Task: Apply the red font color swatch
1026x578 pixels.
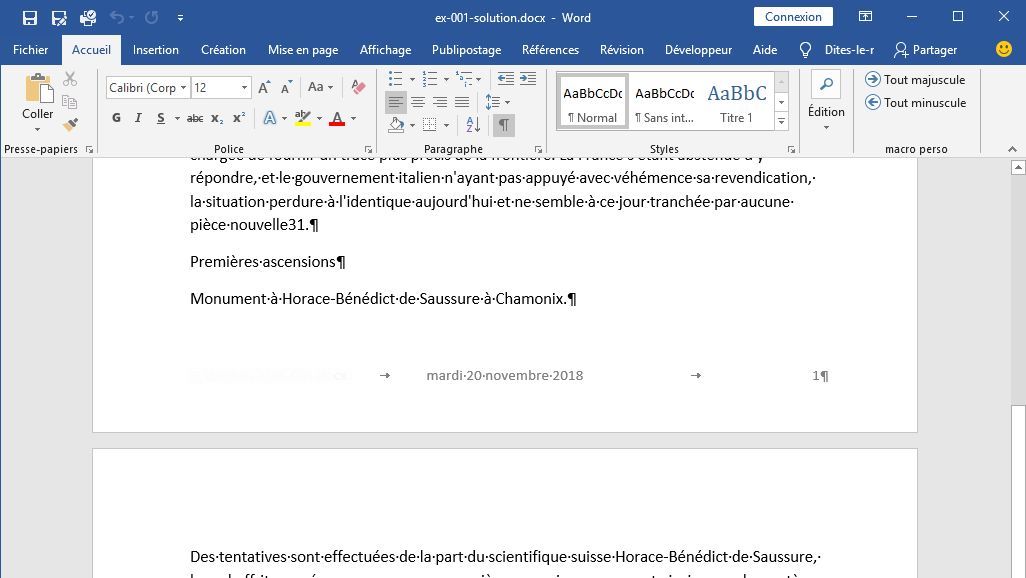Action: point(337,118)
